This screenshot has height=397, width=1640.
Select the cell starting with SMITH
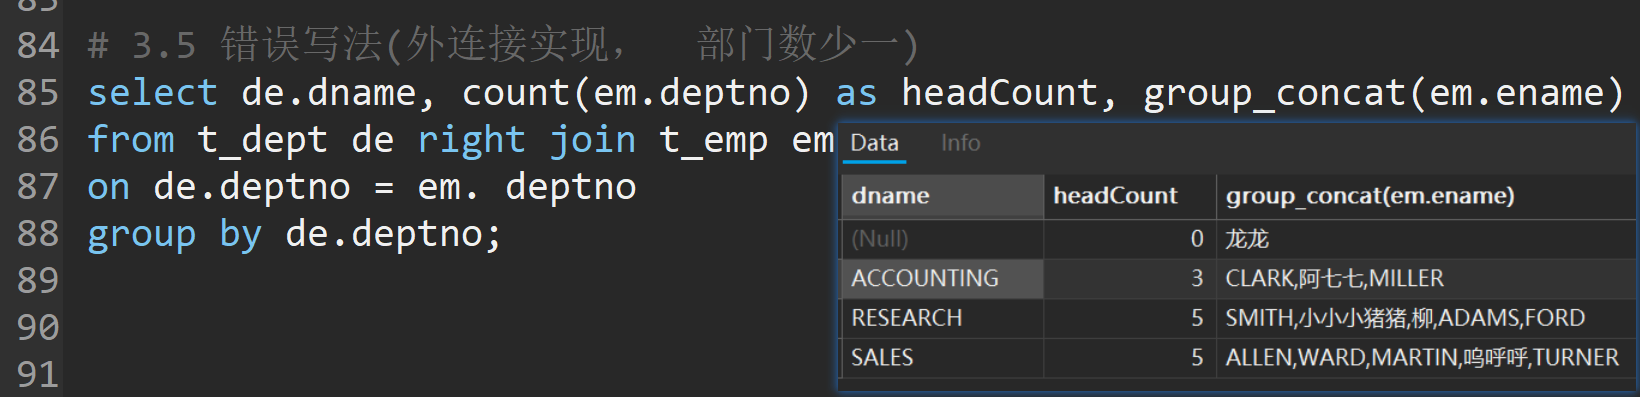tap(1427, 318)
